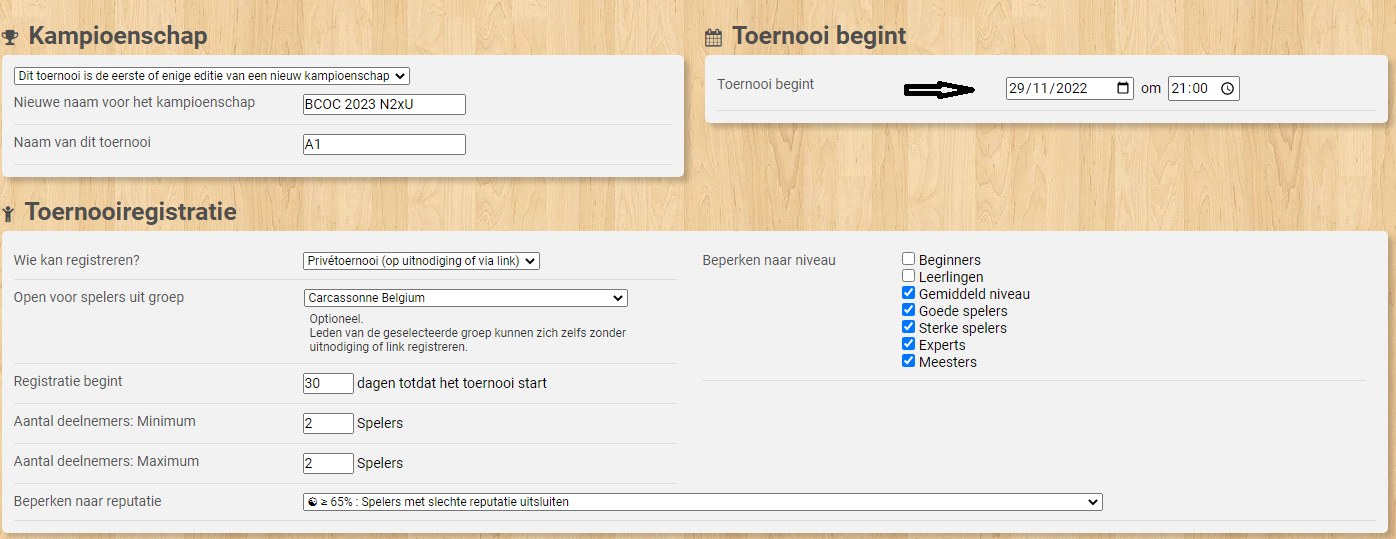
Task: Click the Kampioenschap section heading
Action: coord(118,37)
